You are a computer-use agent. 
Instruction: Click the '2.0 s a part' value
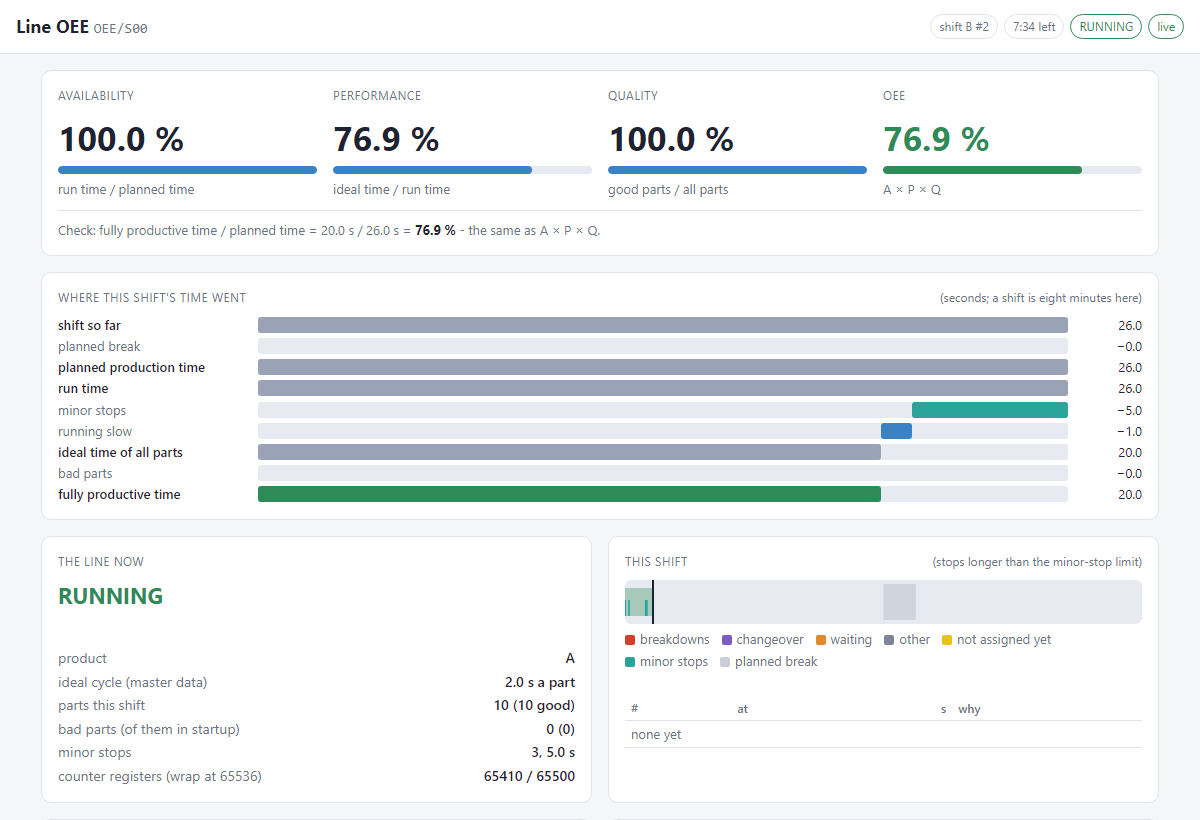[540, 683]
